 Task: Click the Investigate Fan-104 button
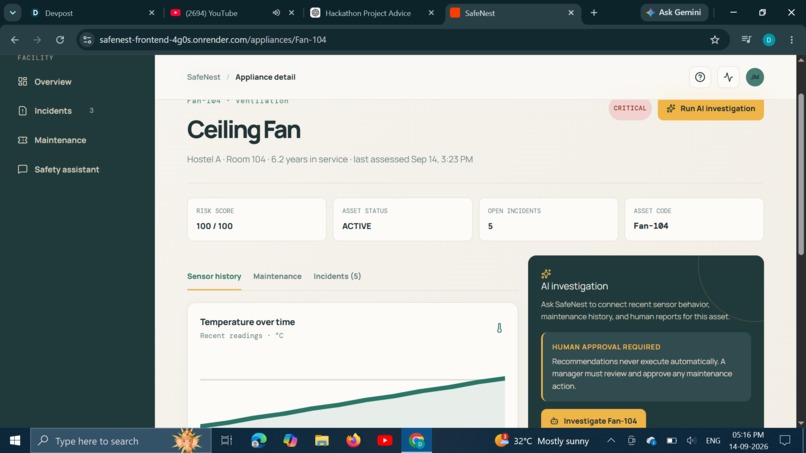tap(593, 420)
